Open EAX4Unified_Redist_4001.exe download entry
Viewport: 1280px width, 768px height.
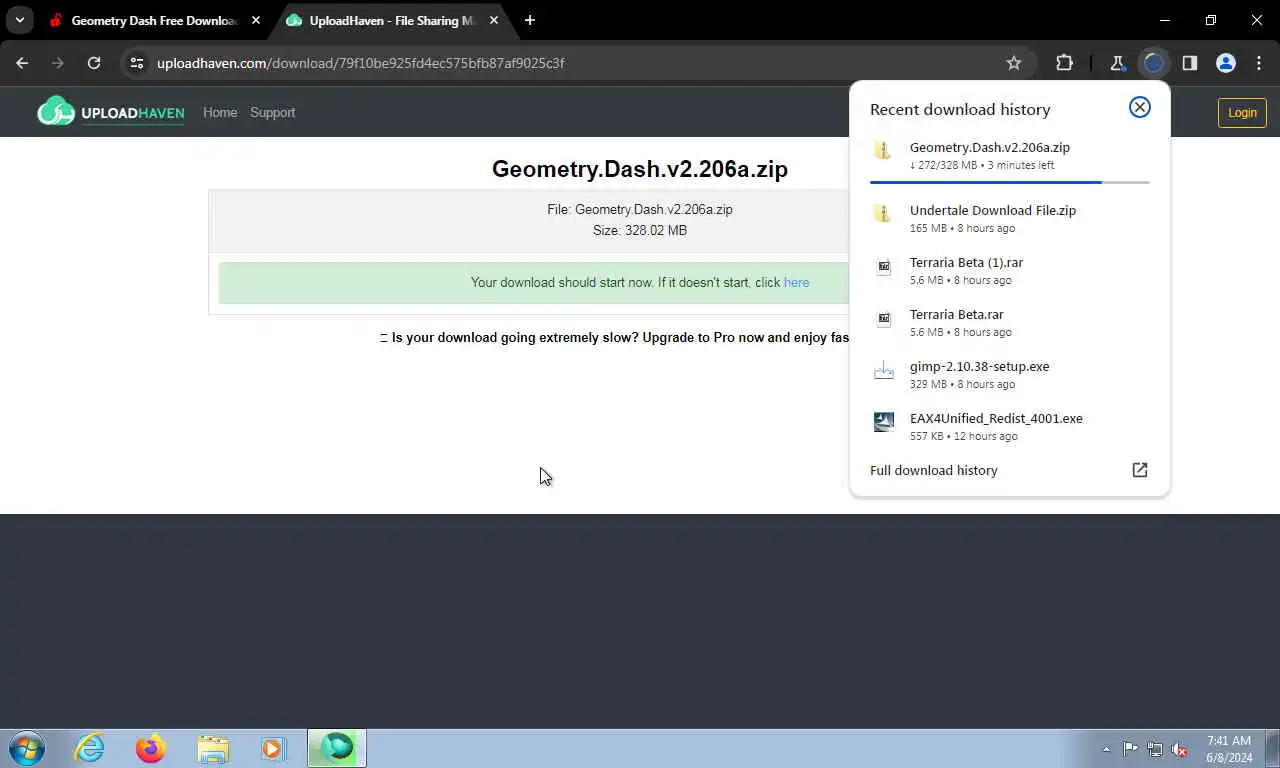(1010, 426)
